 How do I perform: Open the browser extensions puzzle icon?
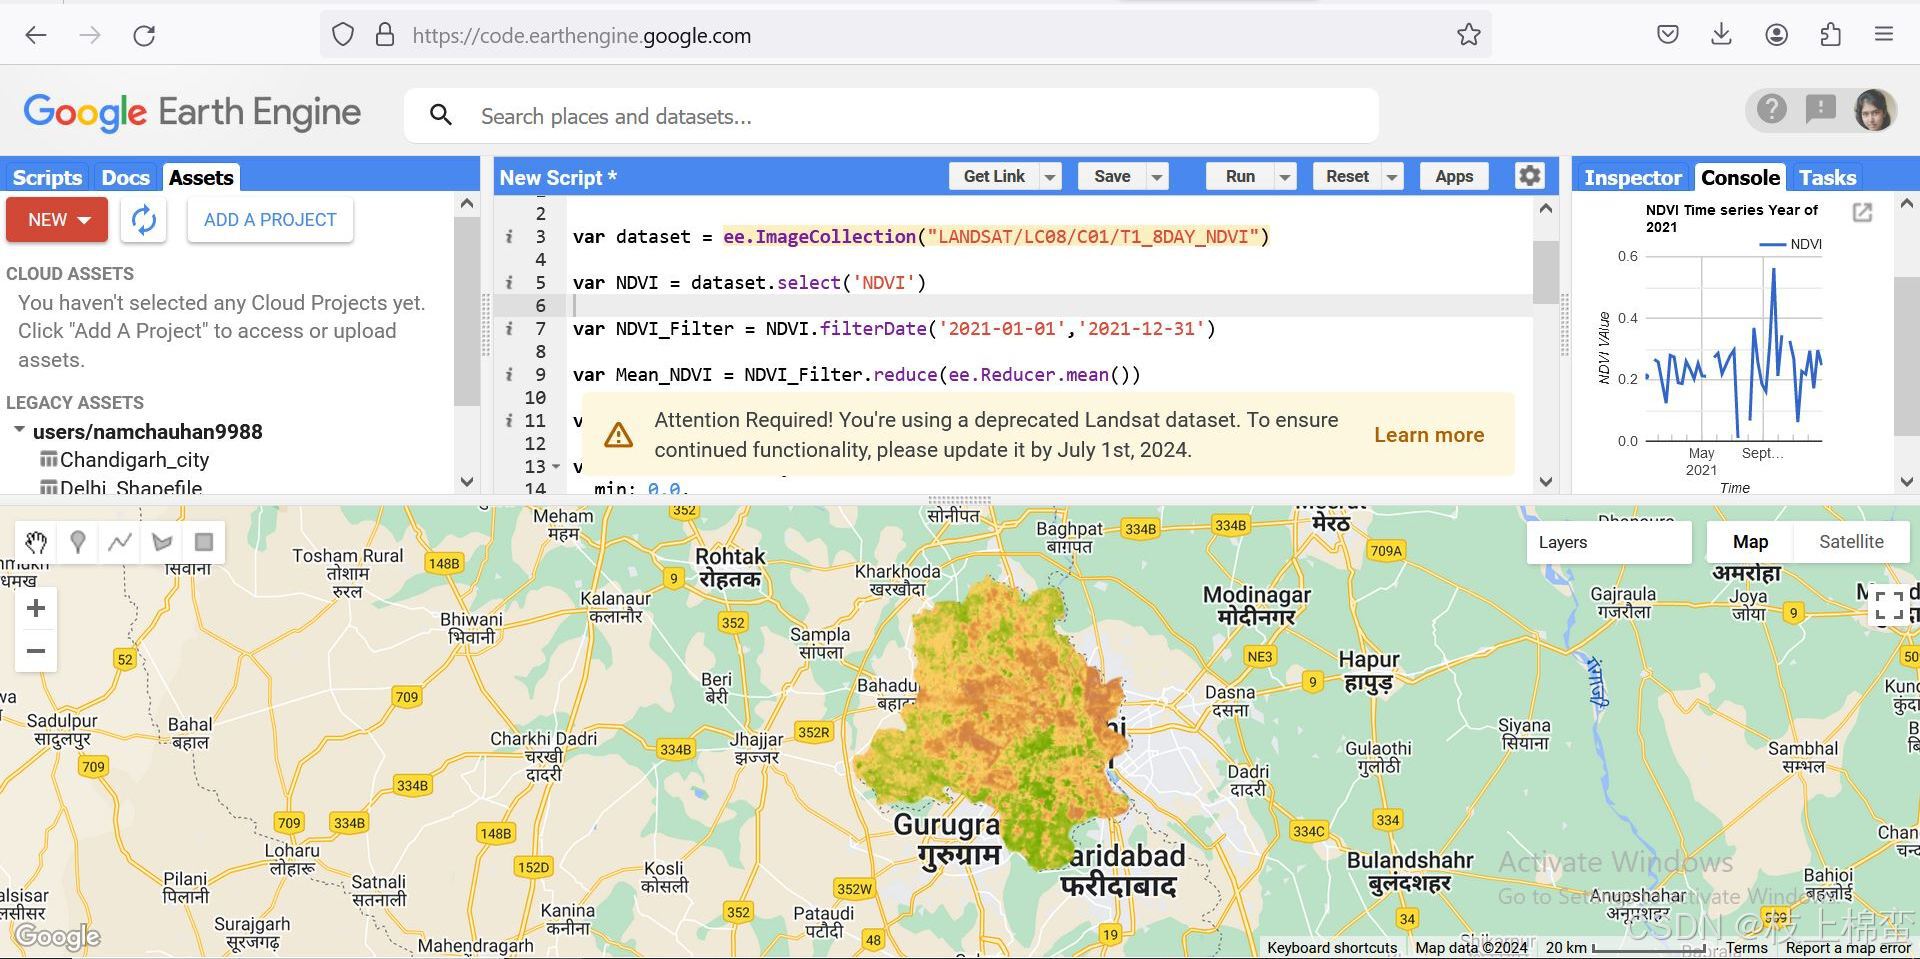(x=1830, y=35)
